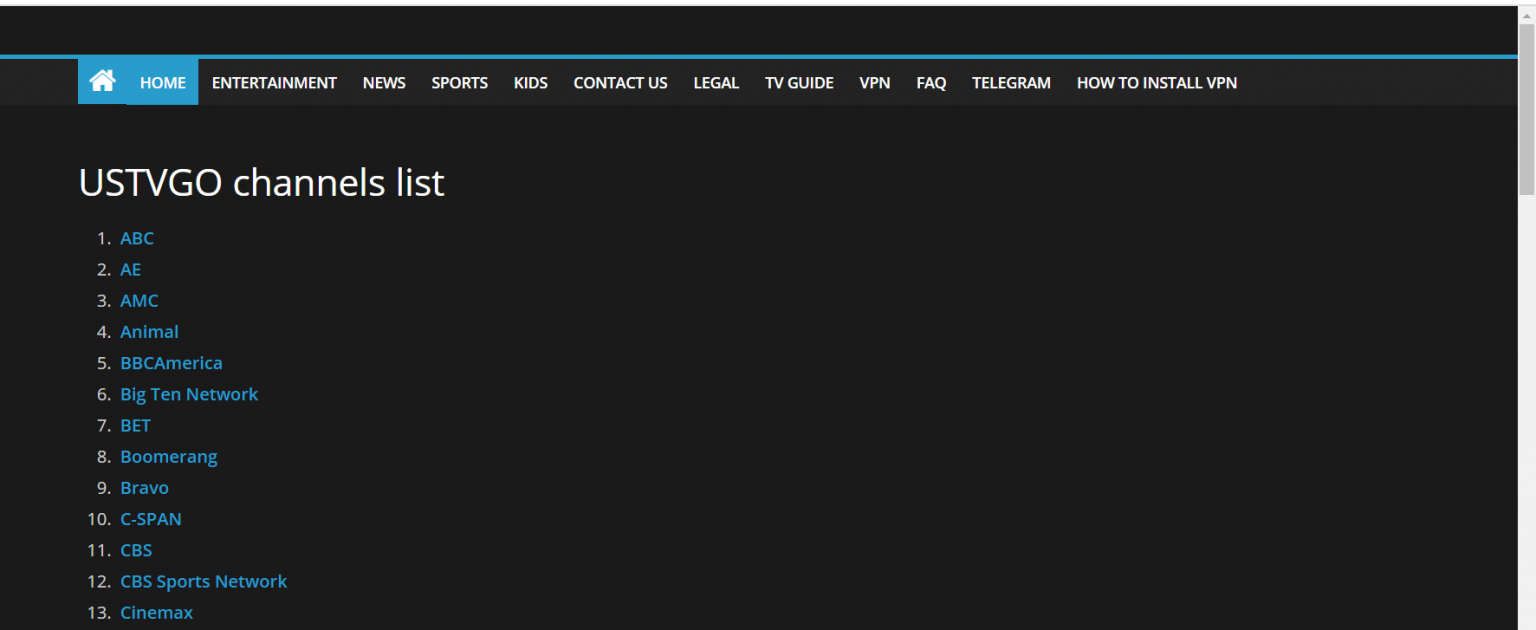The width and height of the screenshot is (1536, 630).
Task: Open the C-SPAN channel link
Action: coord(151,518)
